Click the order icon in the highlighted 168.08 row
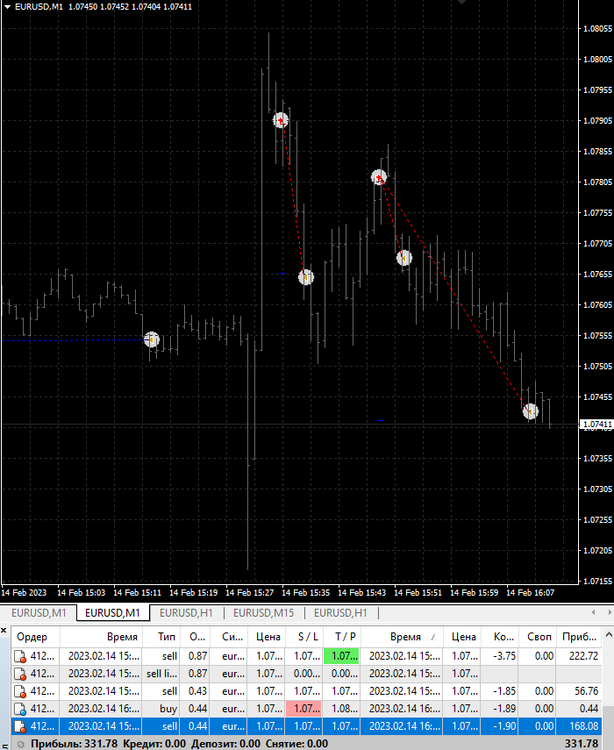 (20, 727)
